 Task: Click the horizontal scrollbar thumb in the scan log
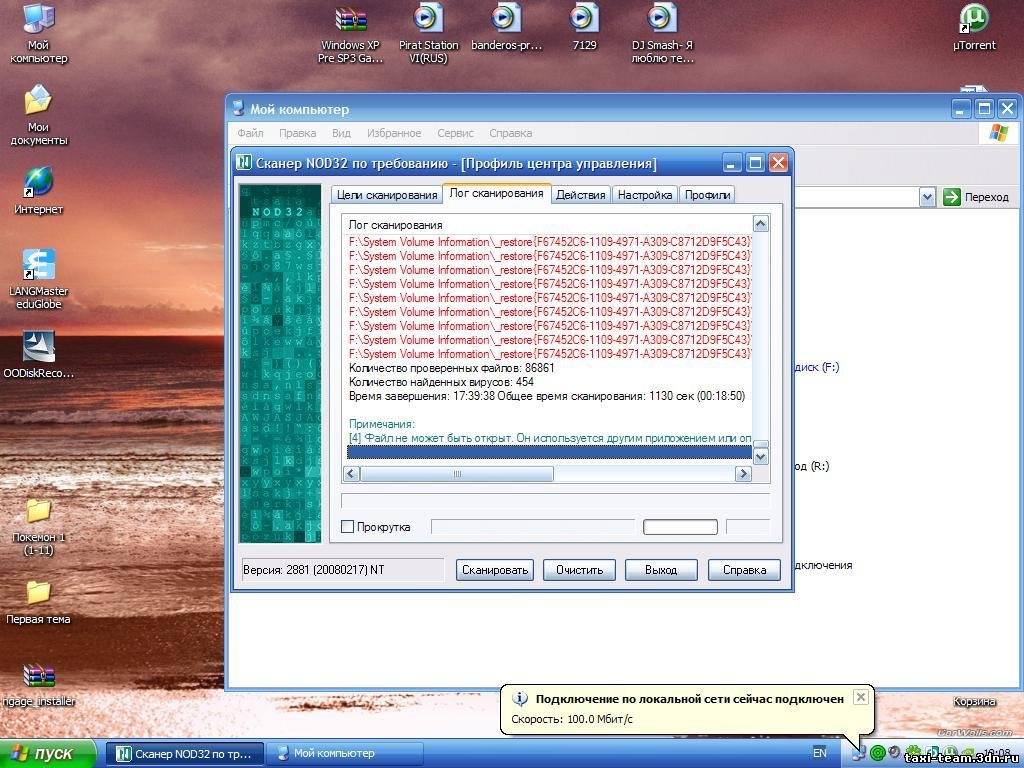pyautogui.click(x=456, y=473)
